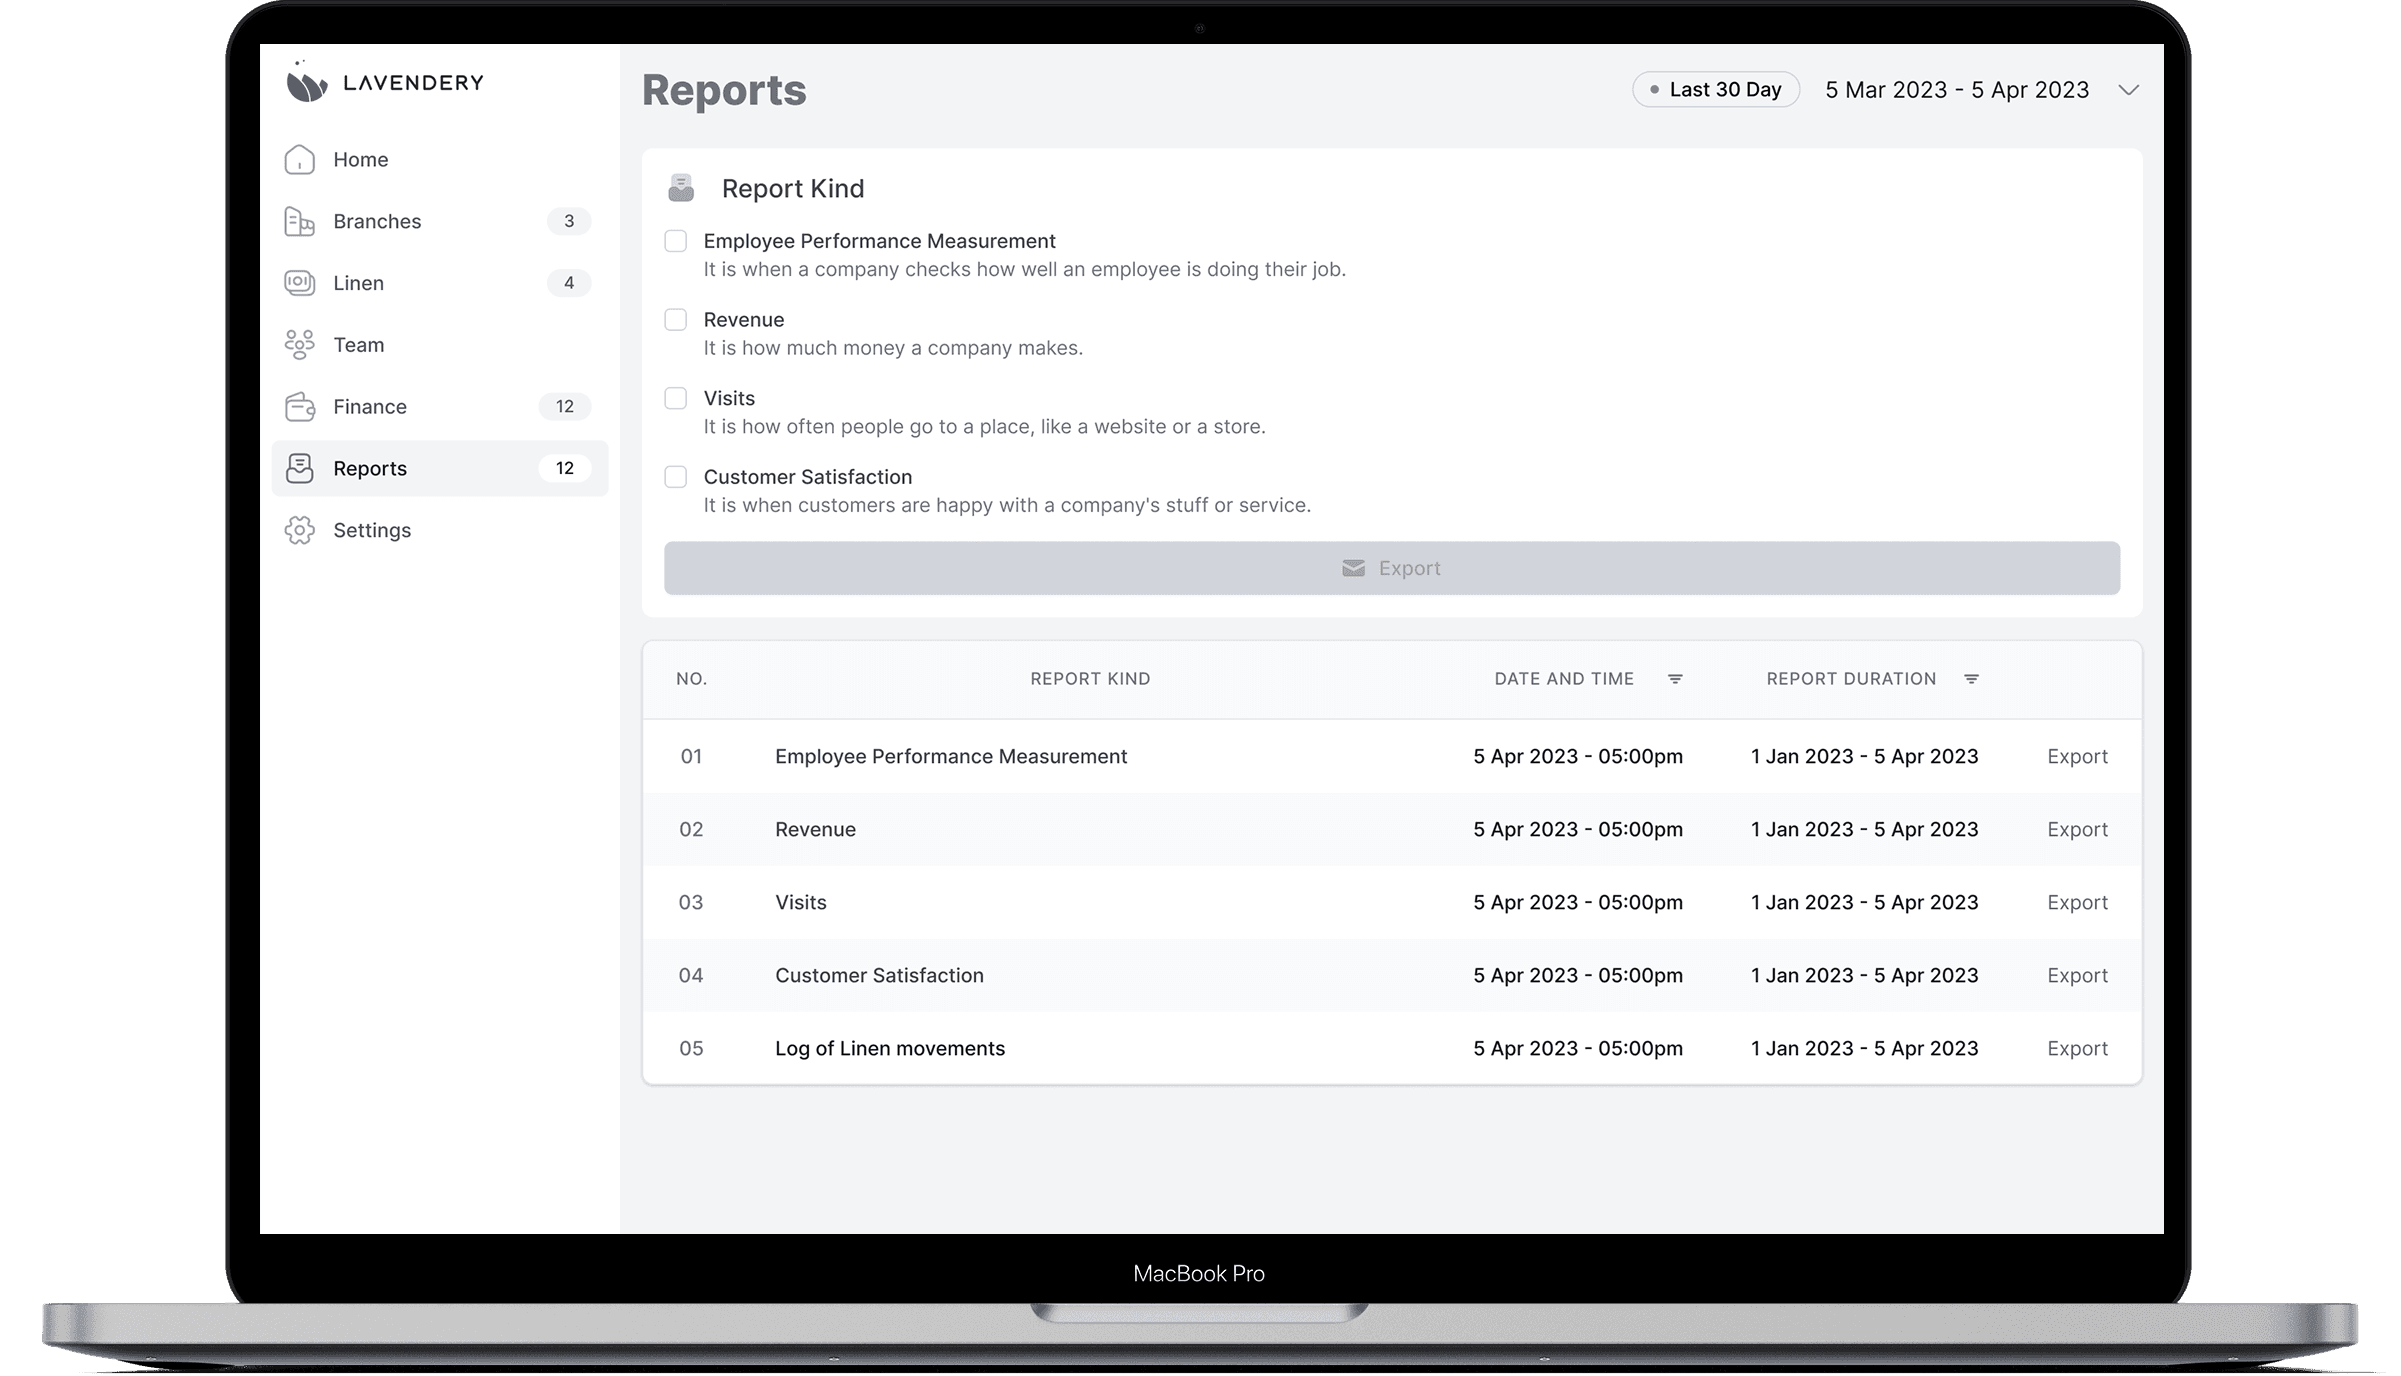Image resolution: width=2401 pixels, height=1376 pixels.
Task: Tick the Revenue report checkbox
Action: tap(676, 320)
